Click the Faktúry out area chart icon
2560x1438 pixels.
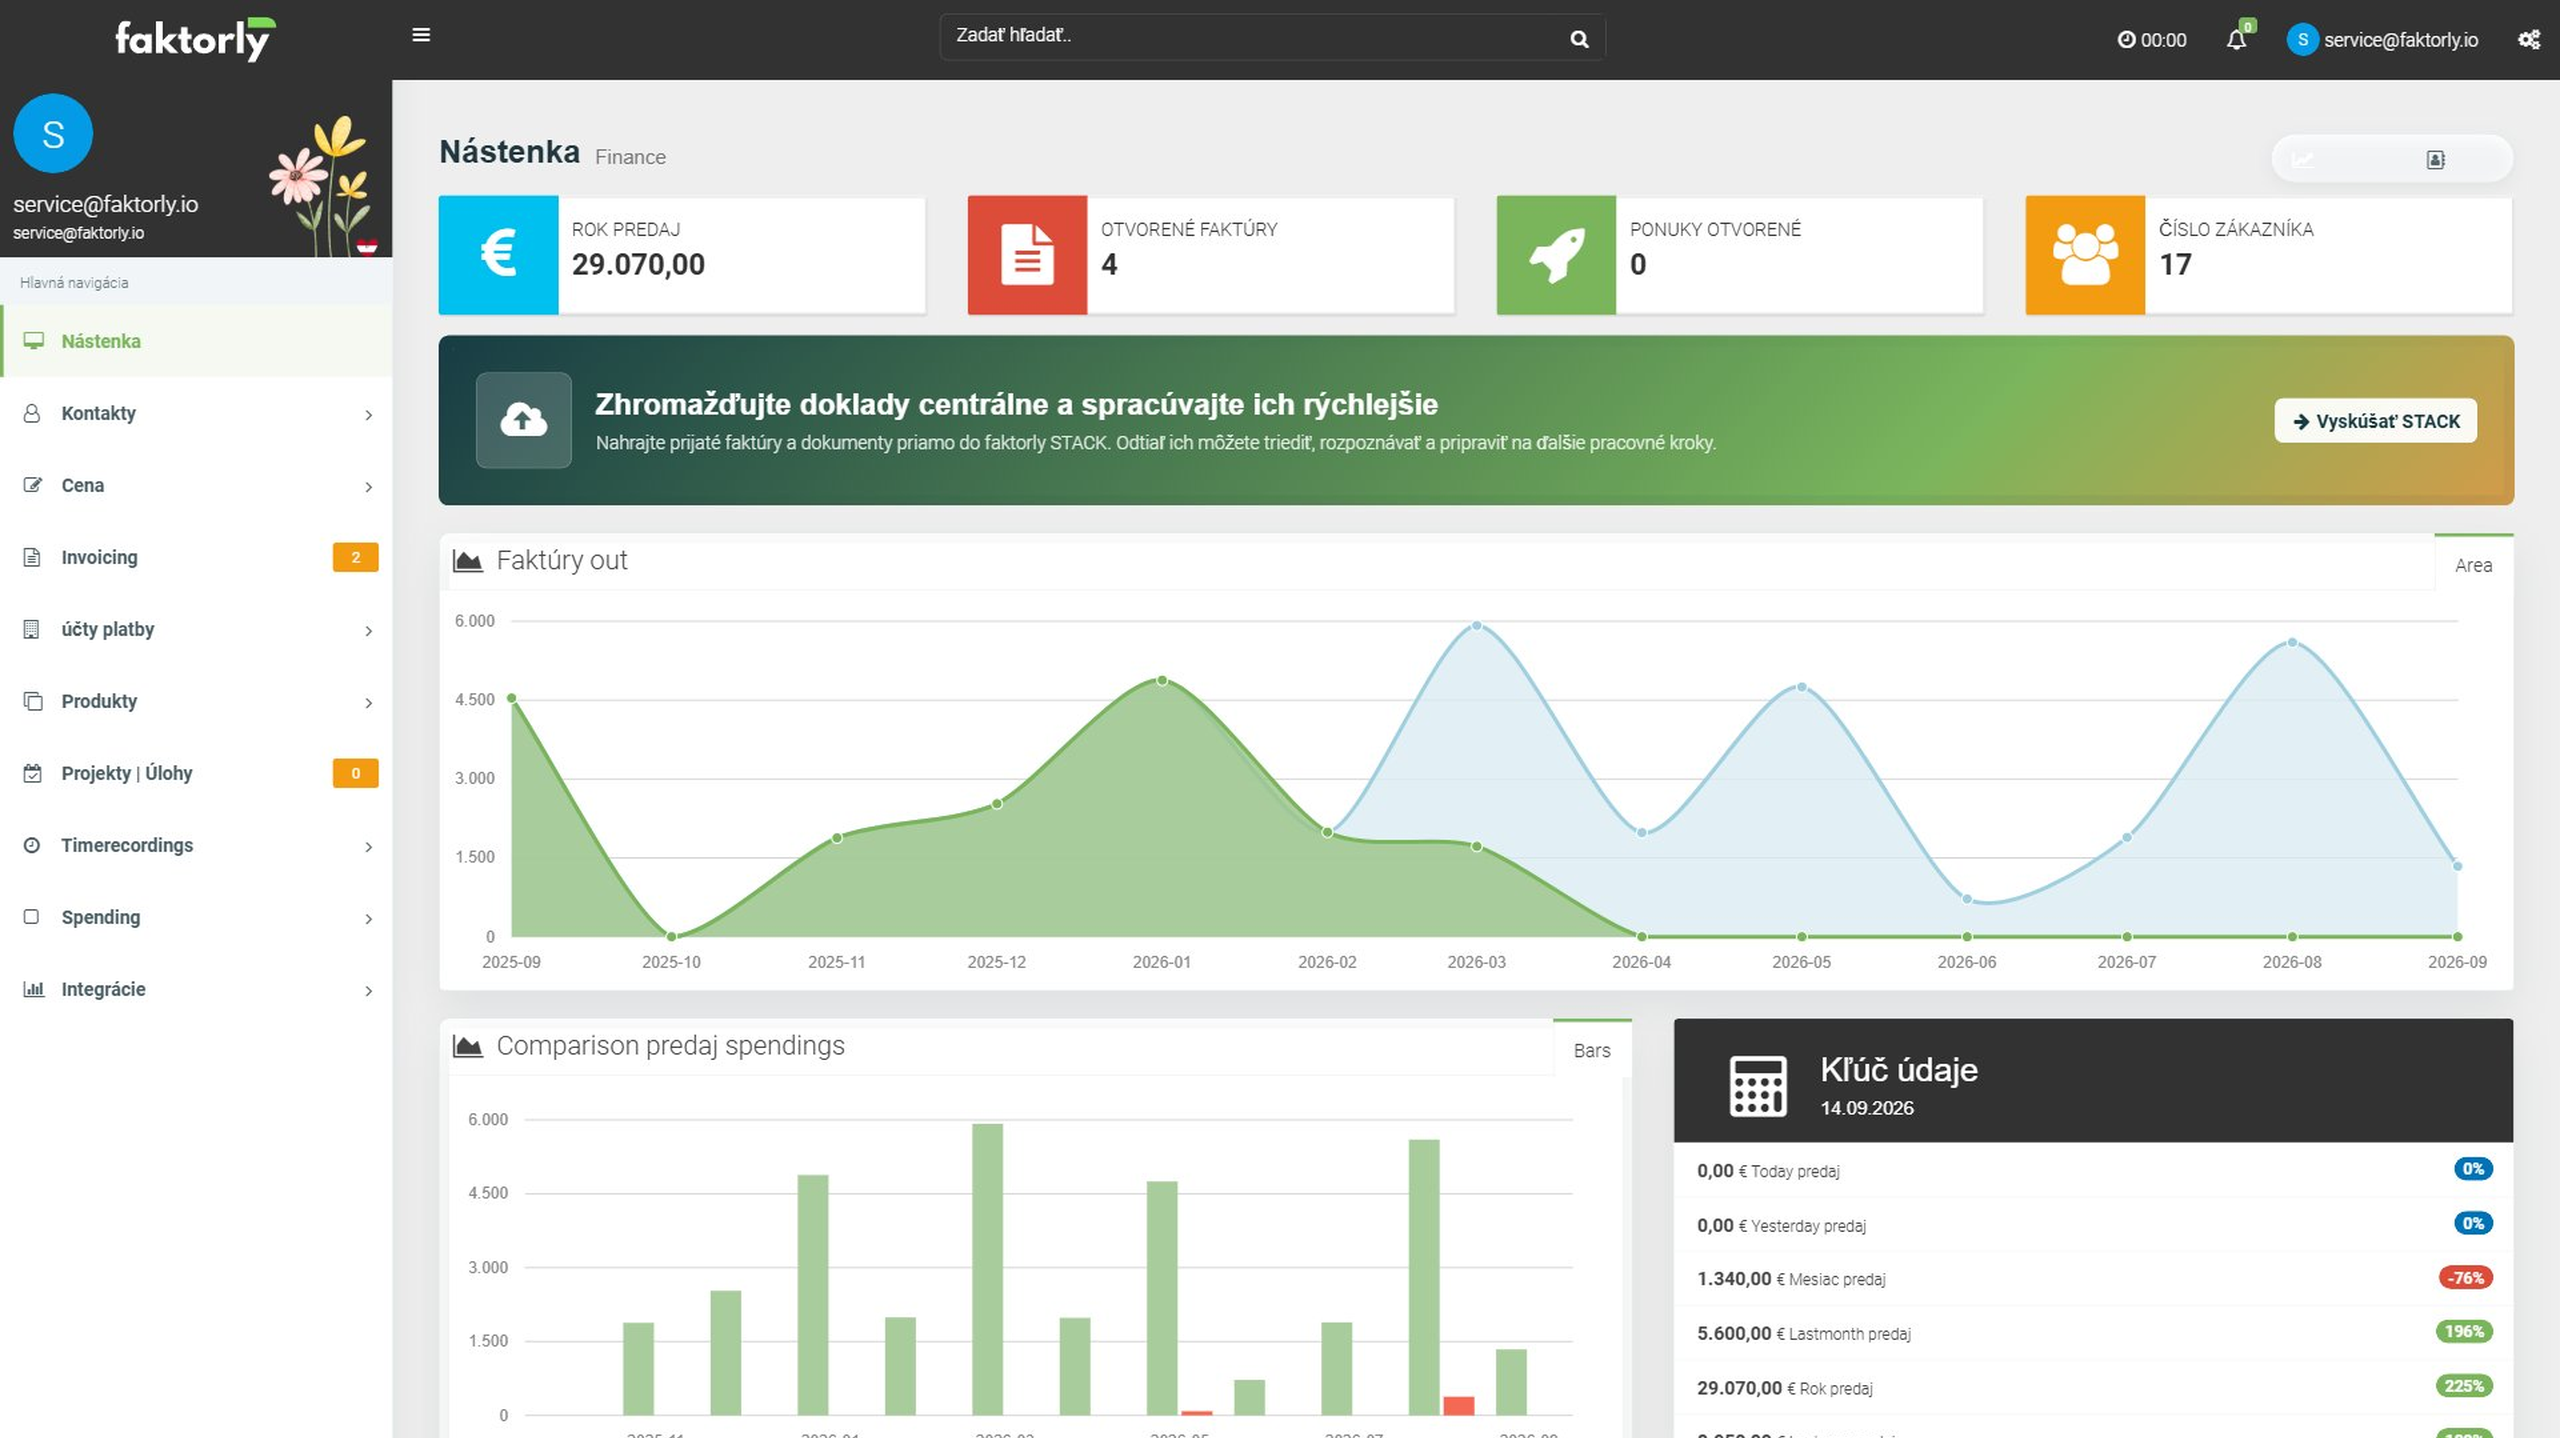point(467,561)
